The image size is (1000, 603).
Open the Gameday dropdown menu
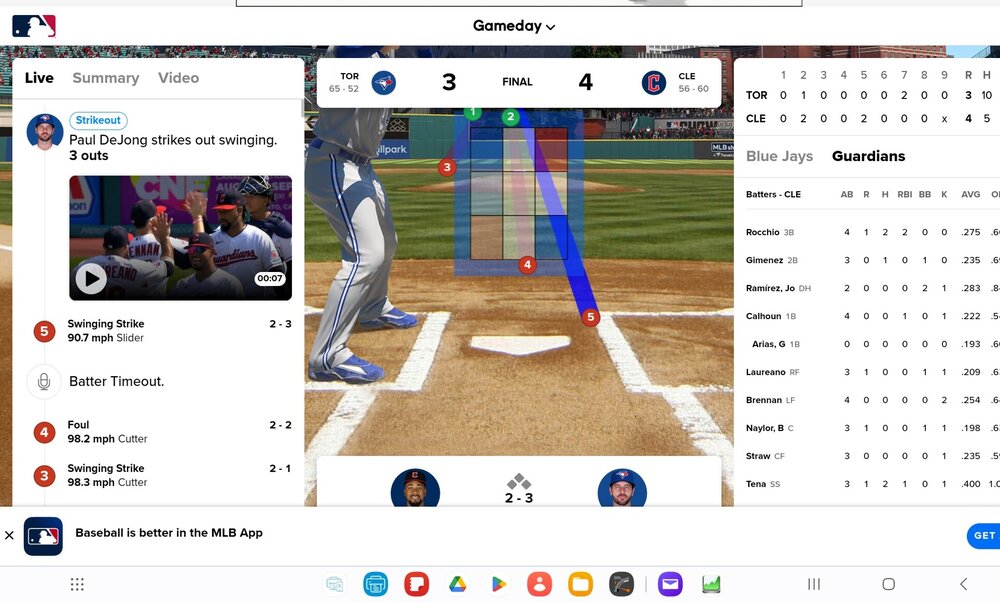click(514, 26)
